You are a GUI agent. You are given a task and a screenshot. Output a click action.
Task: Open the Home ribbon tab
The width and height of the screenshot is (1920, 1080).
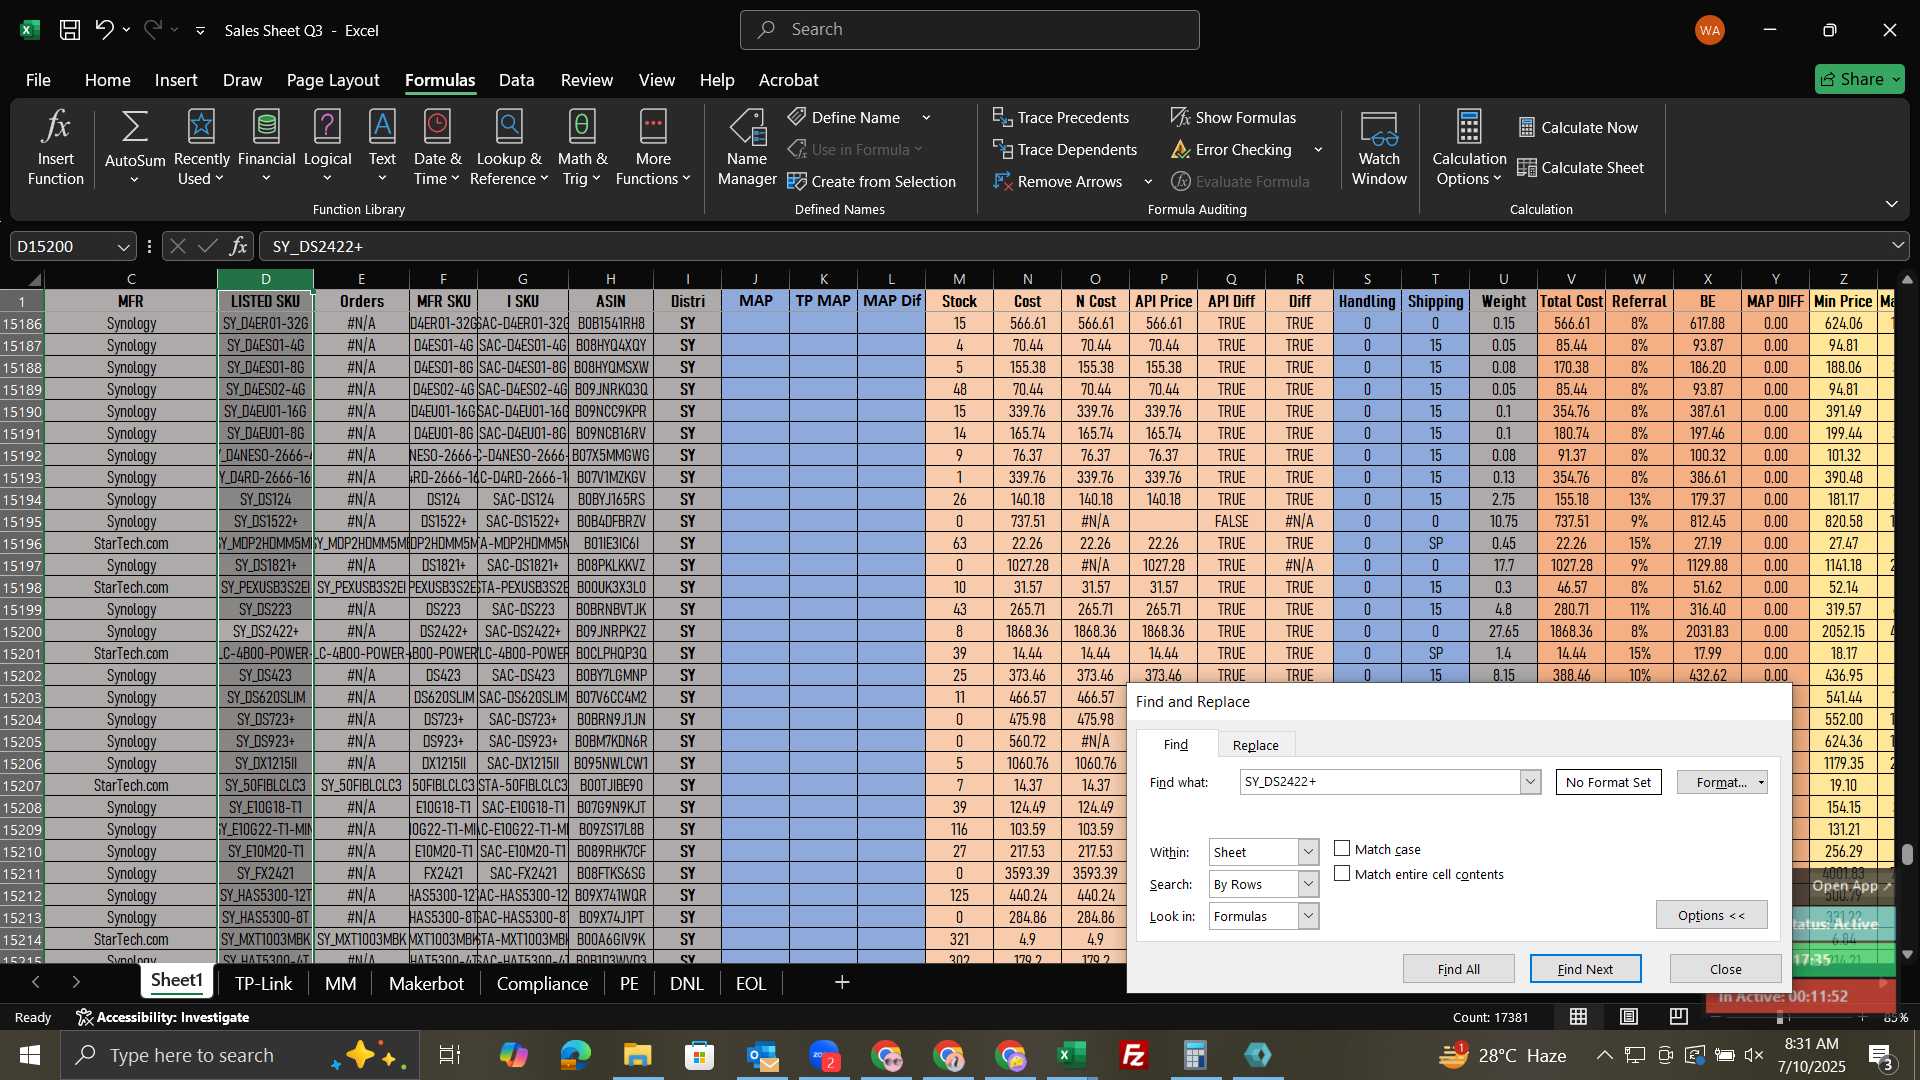pyautogui.click(x=107, y=80)
